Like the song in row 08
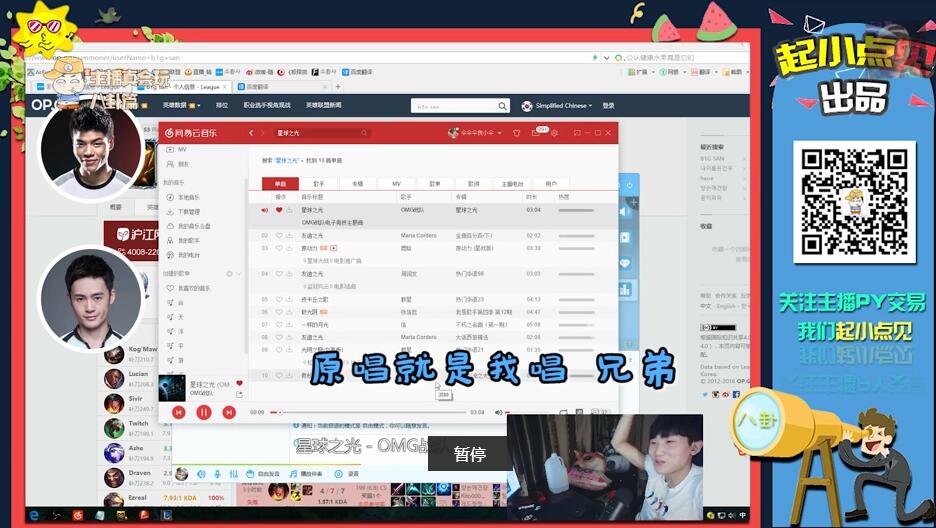The image size is (936, 528). (279, 337)
